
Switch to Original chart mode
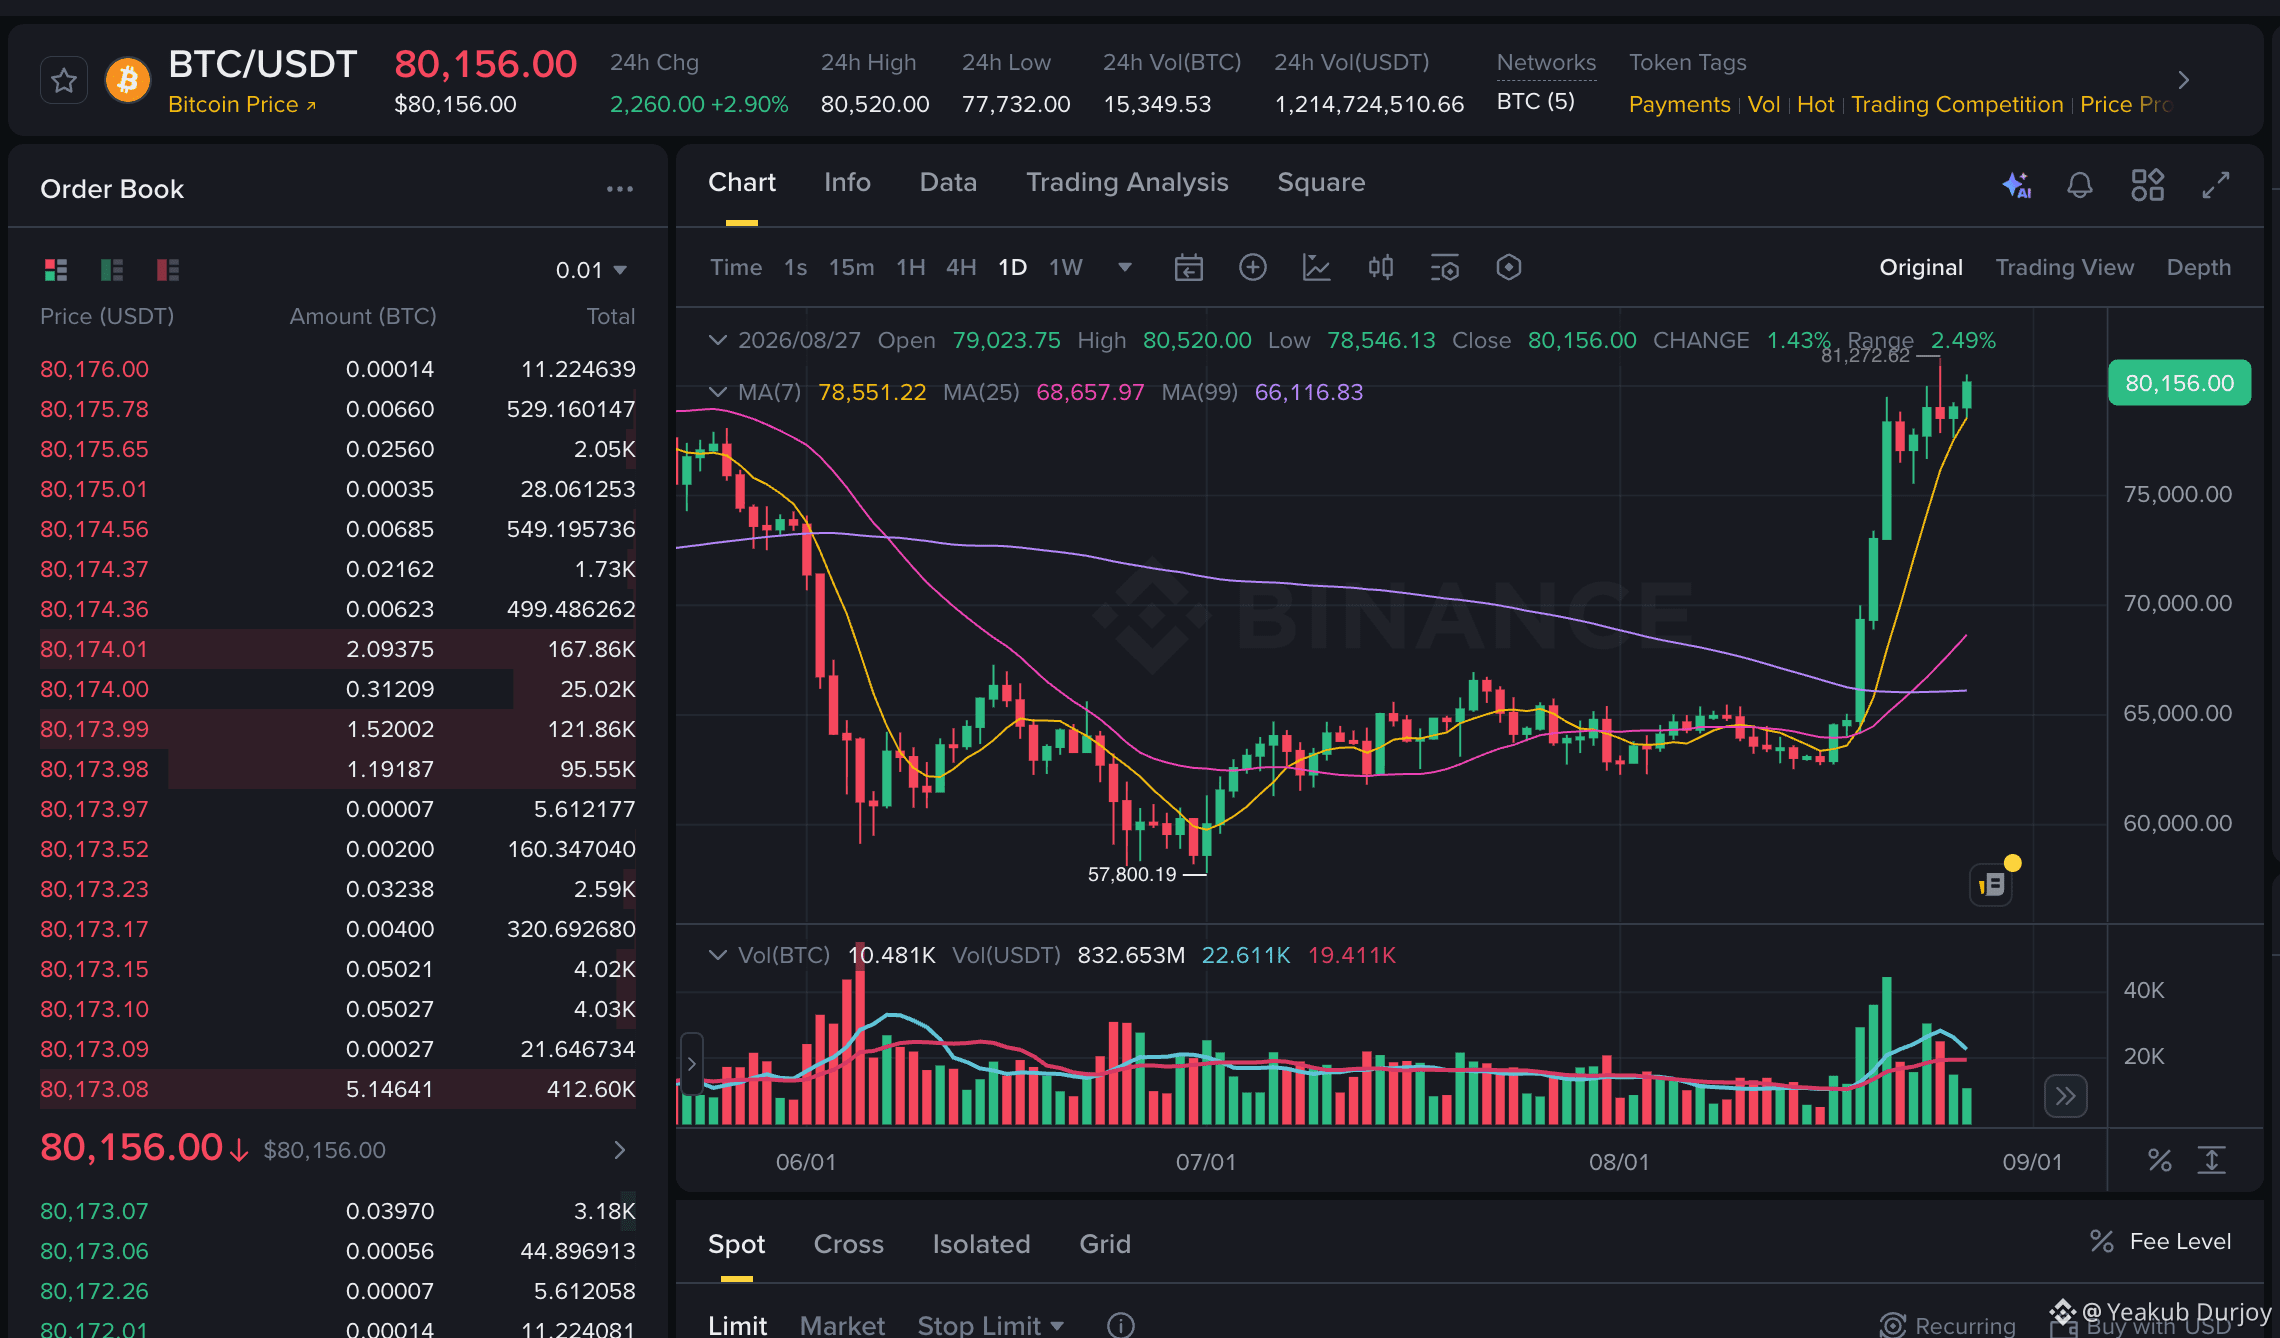[x=1921, y=268]
